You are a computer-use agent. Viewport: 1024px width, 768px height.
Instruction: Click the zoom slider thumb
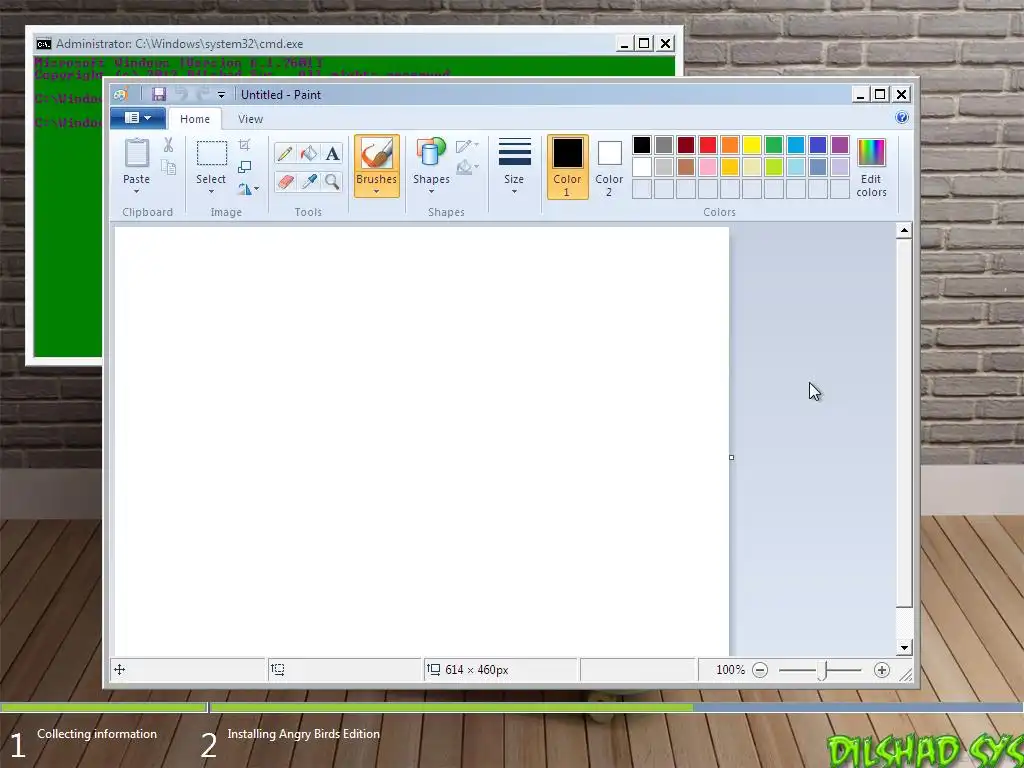tap(822, 670)
